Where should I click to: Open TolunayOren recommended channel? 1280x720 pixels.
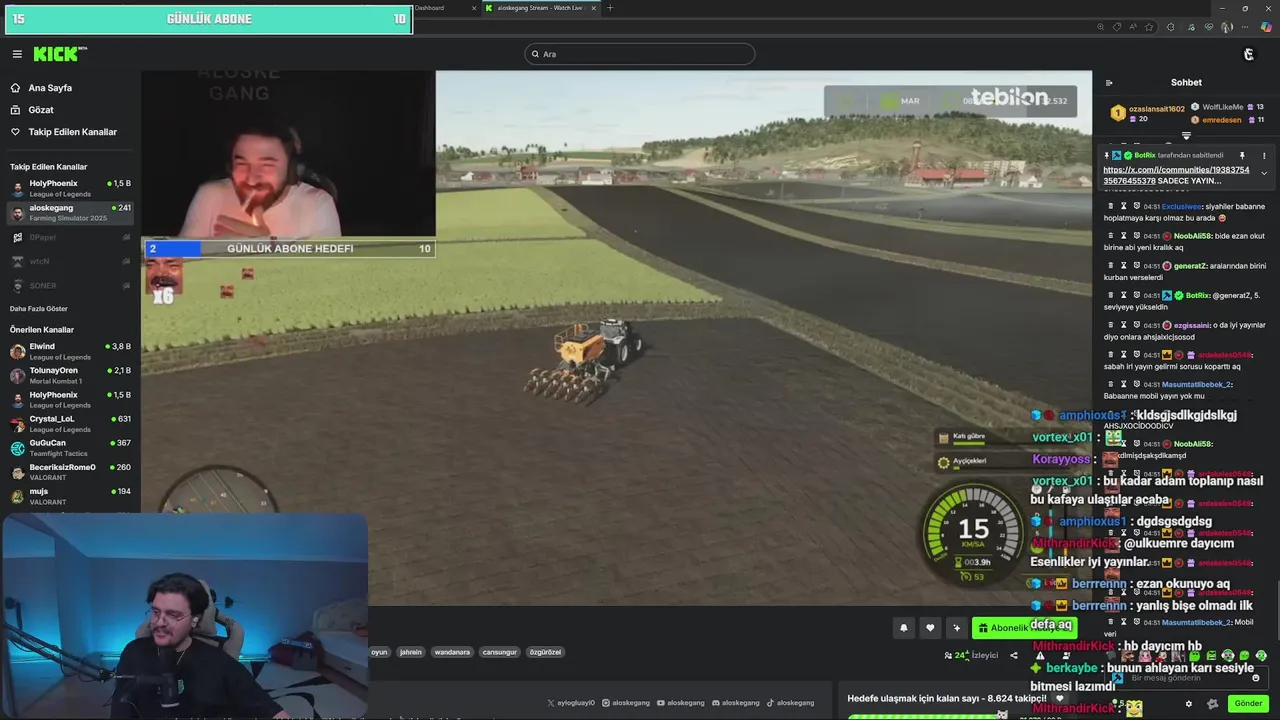pos(70,375)
